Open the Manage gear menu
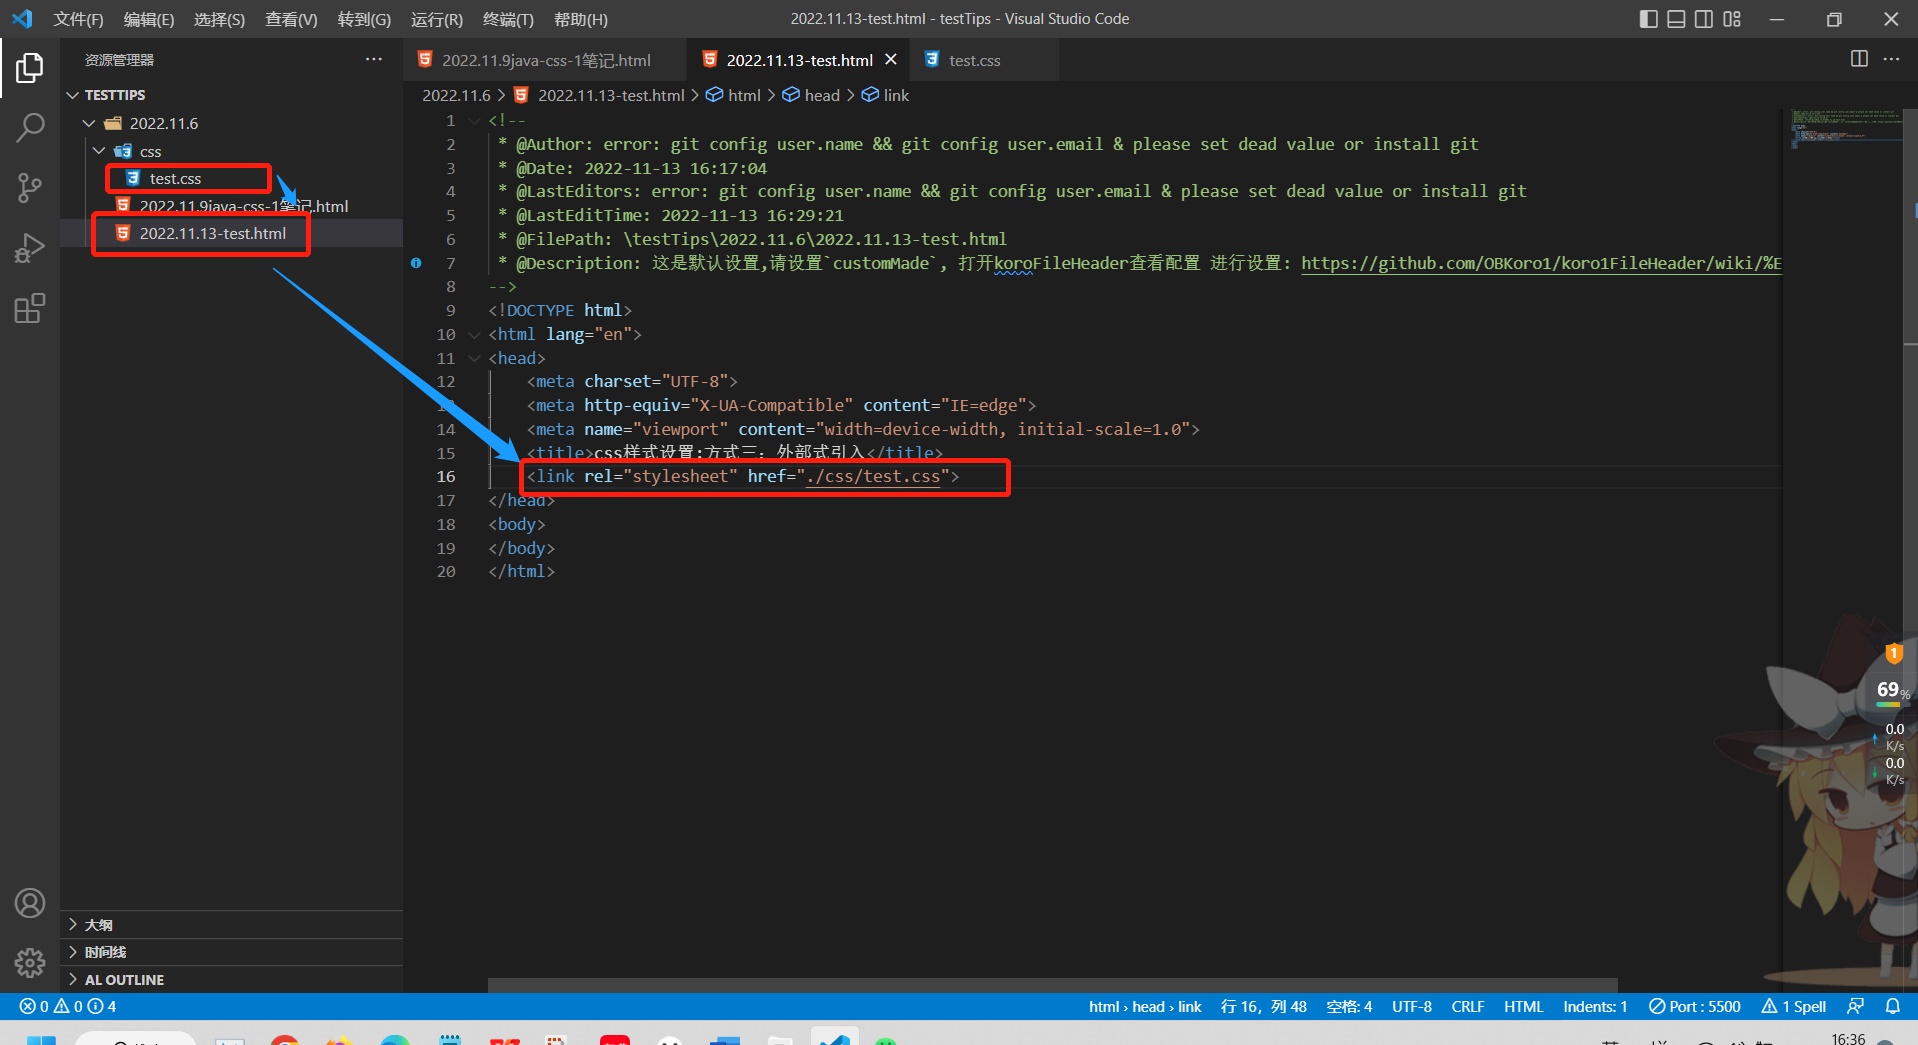Image resolution: width=1918 pixels, height=1045 pixels. 30,963
